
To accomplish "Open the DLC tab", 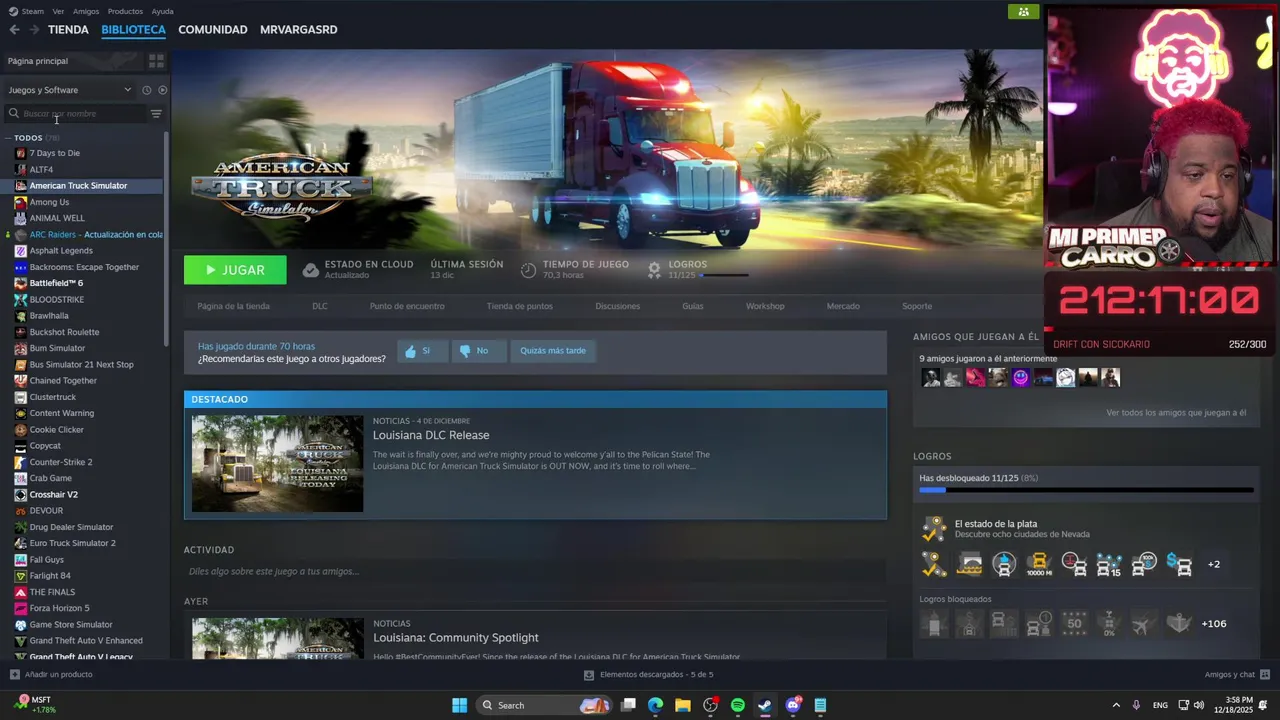I will [x=320, y=306].
